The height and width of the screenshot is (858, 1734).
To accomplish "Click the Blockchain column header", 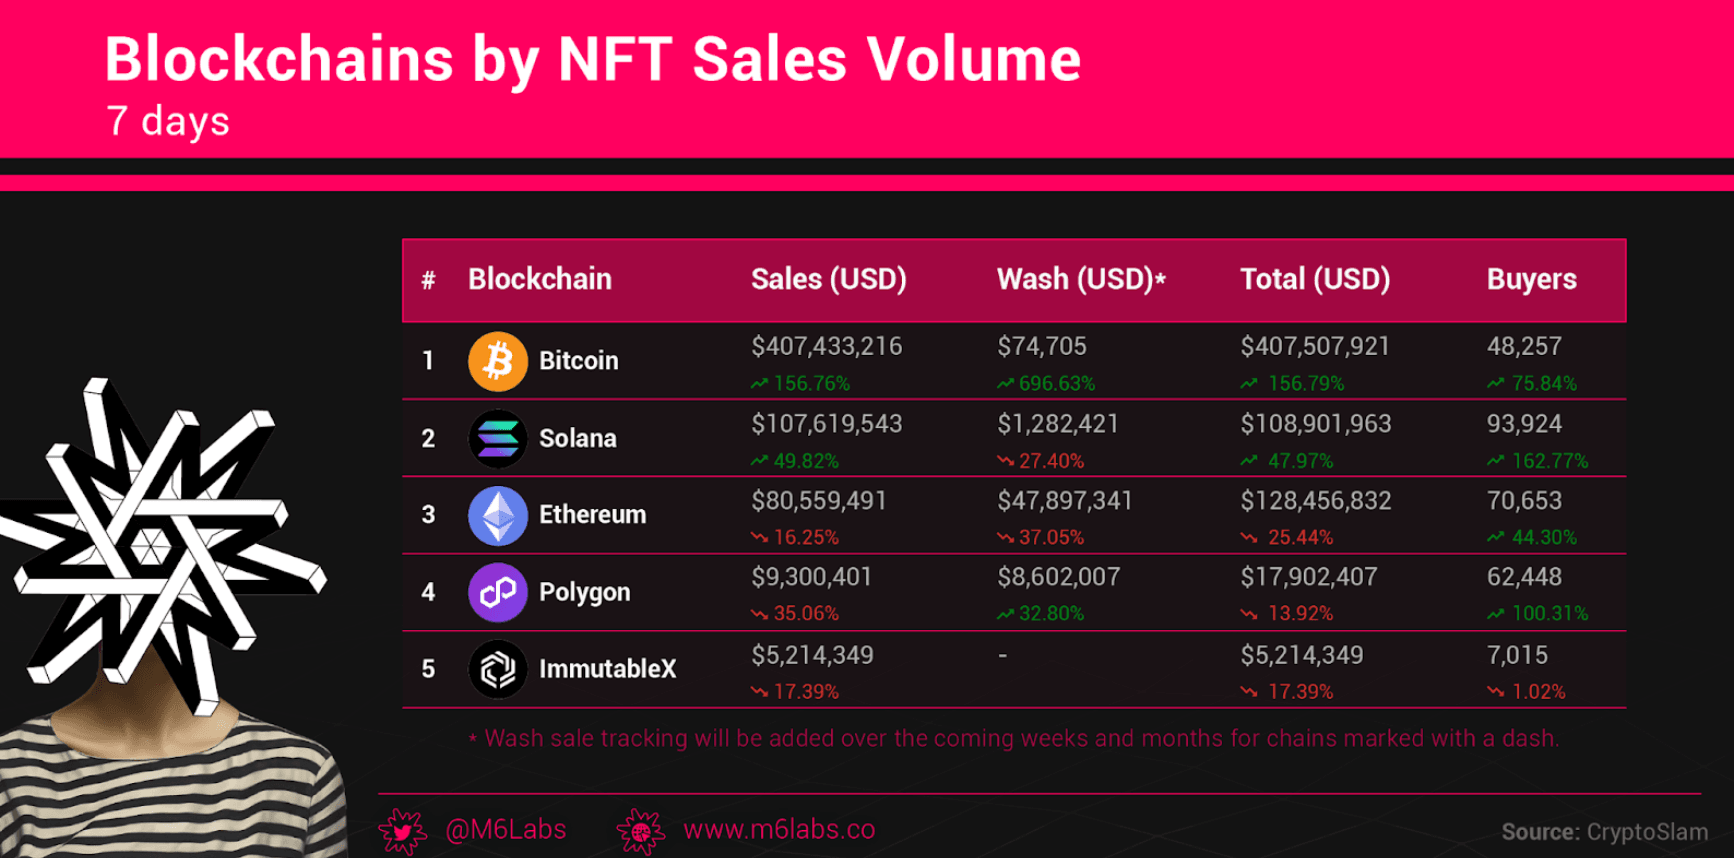I will (x=539, y=279).
